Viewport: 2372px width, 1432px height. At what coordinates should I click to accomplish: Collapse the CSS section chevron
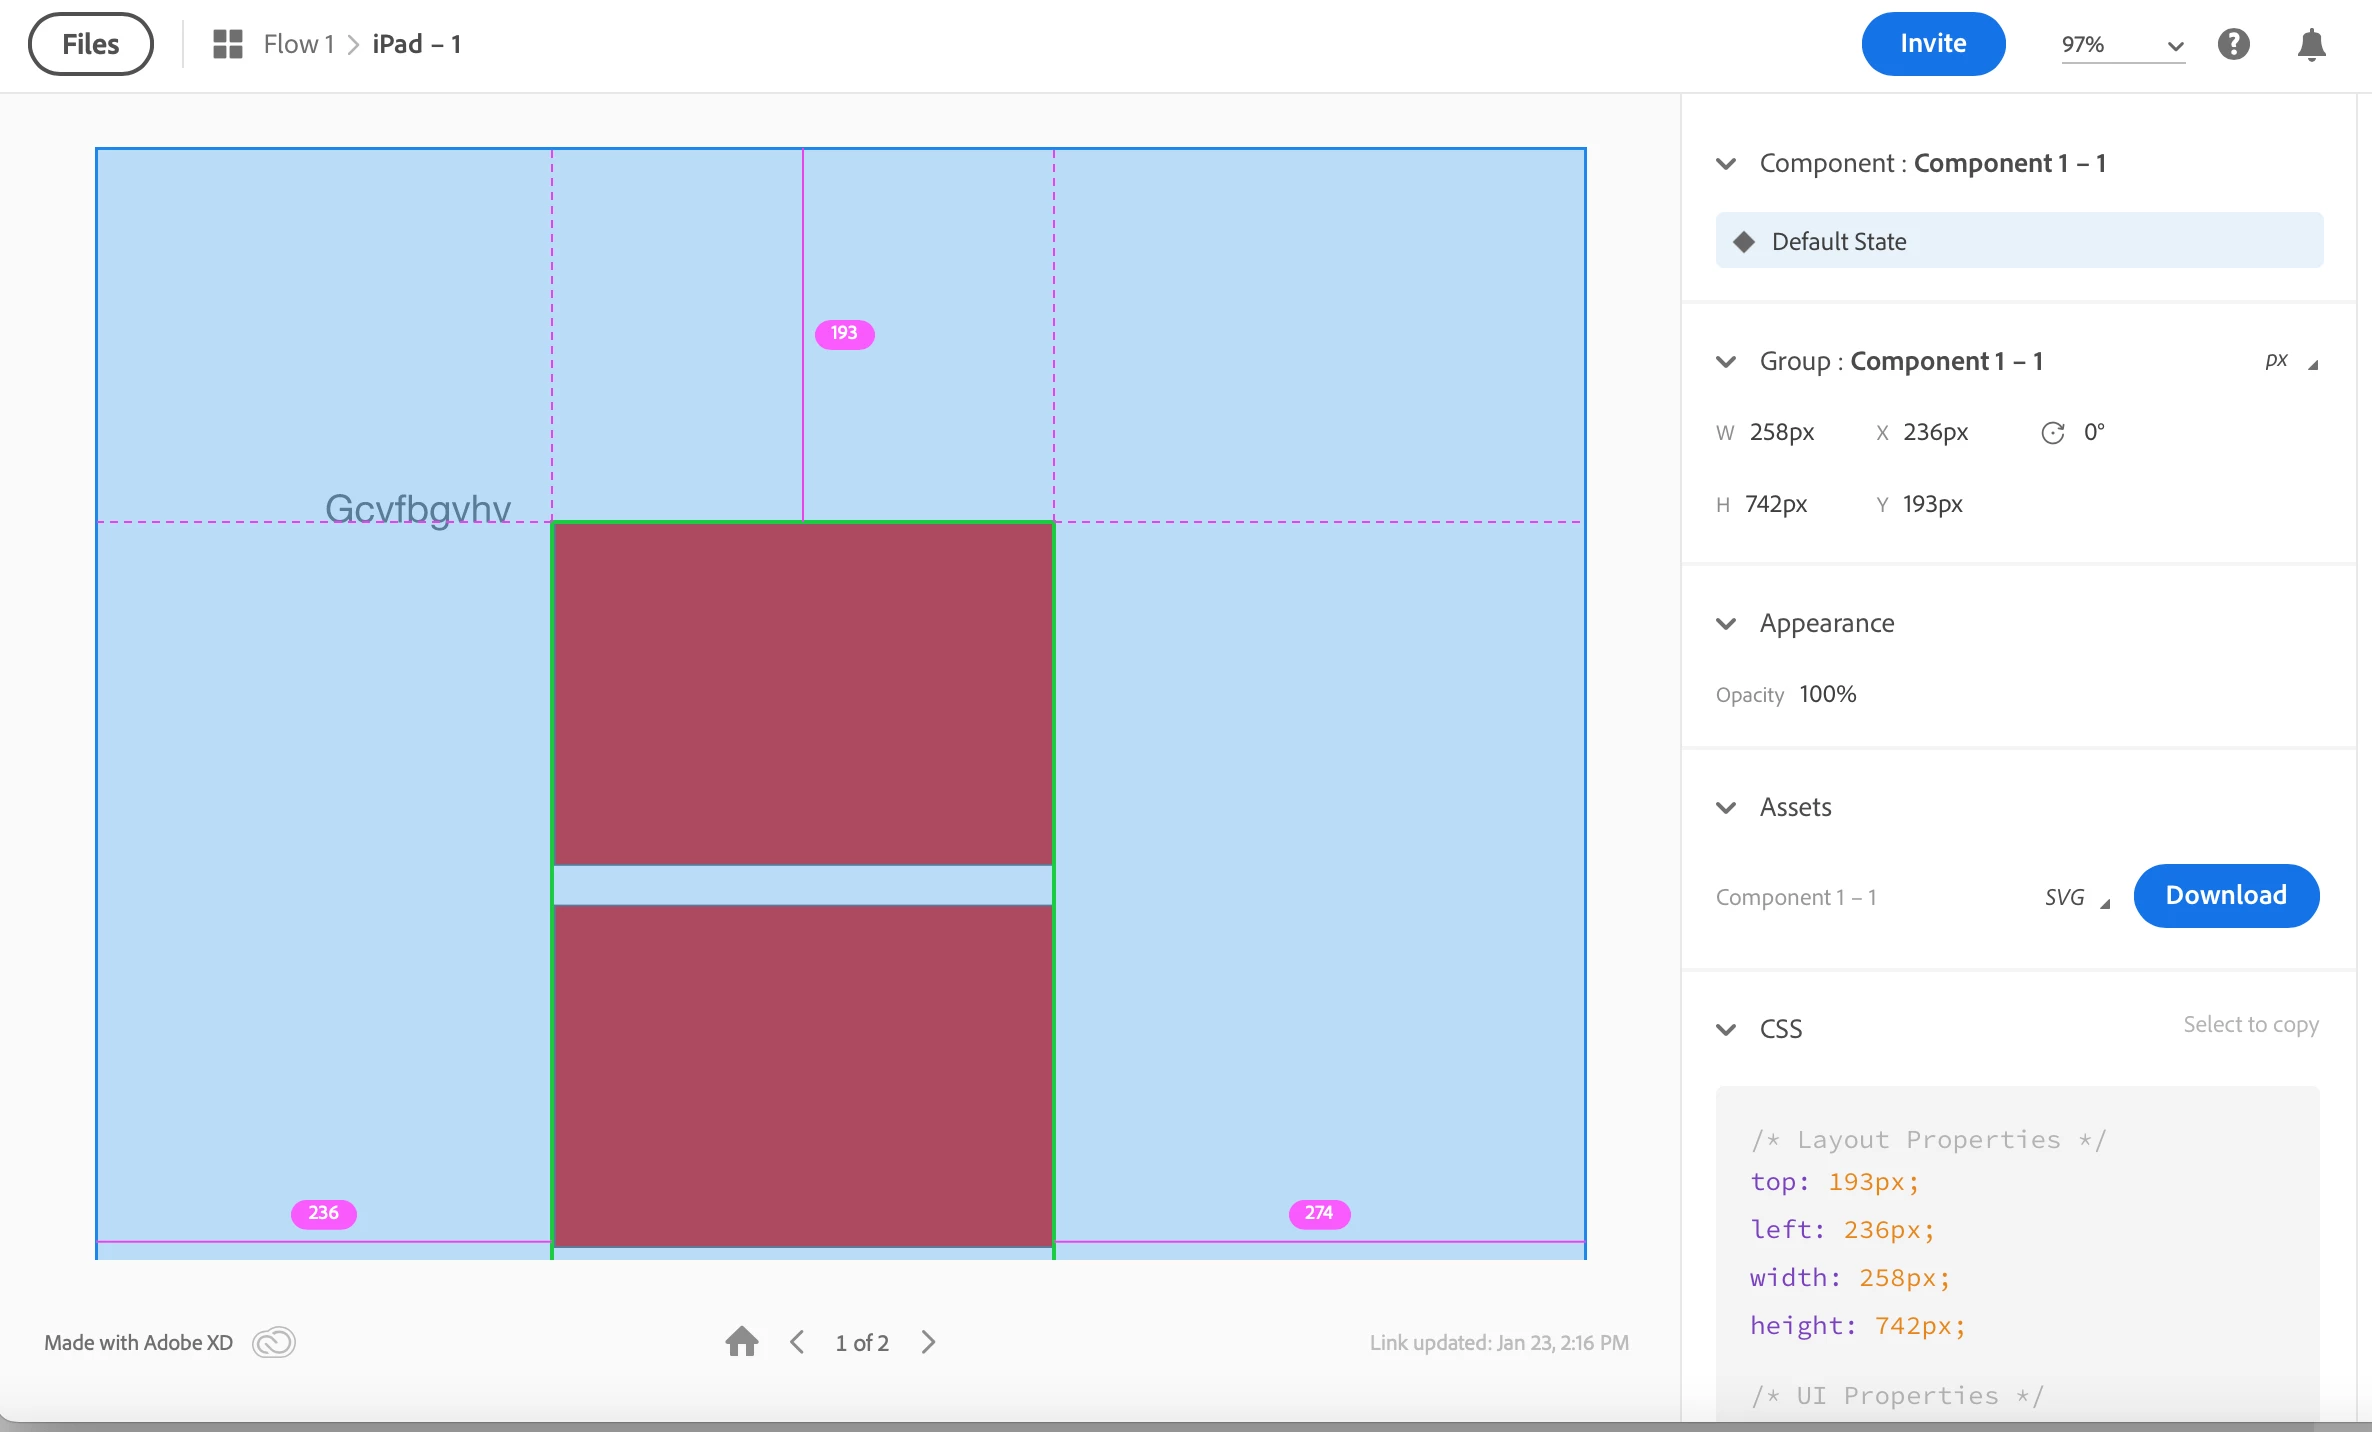click(1726, 1029)
